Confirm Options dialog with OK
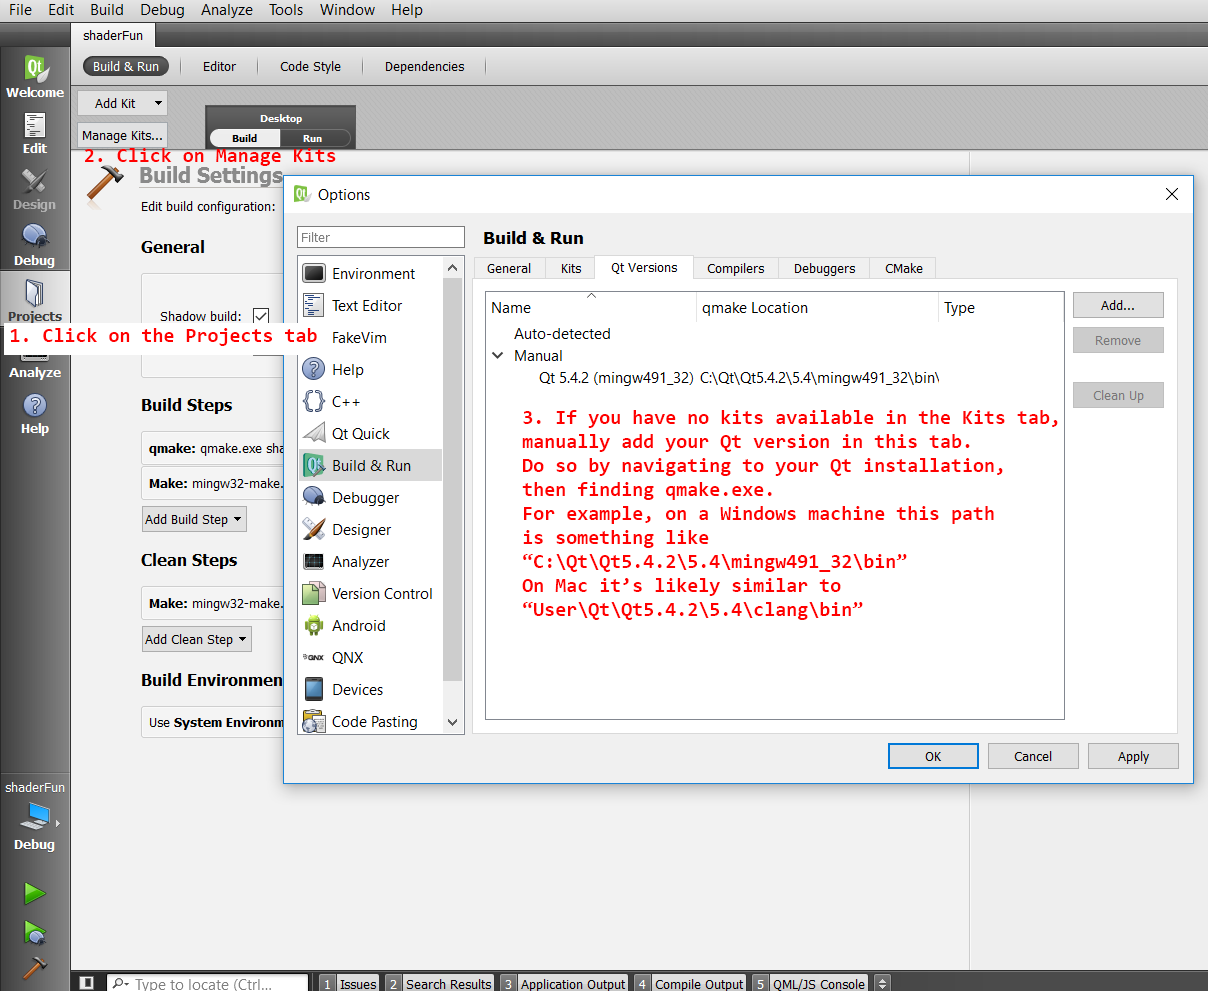The height and width of the screenshot is (991, 1208). click(933, 756)
